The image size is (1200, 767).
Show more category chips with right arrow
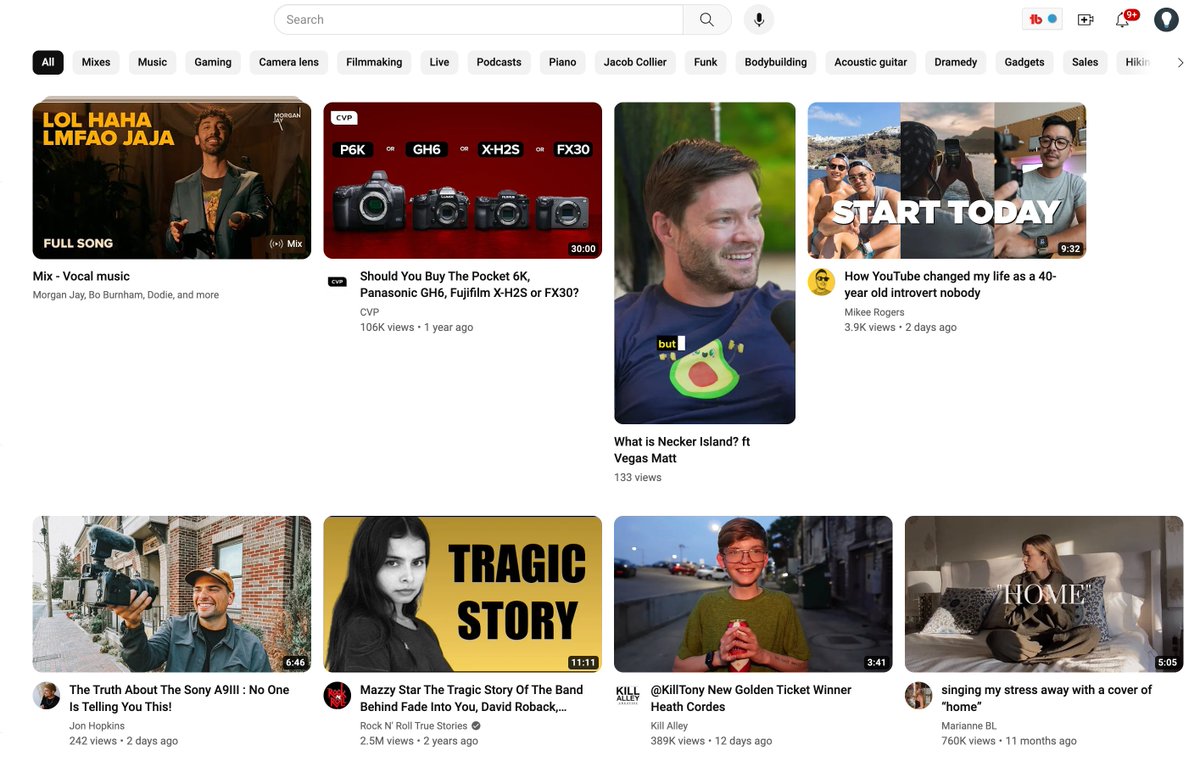click(1180, 62)
